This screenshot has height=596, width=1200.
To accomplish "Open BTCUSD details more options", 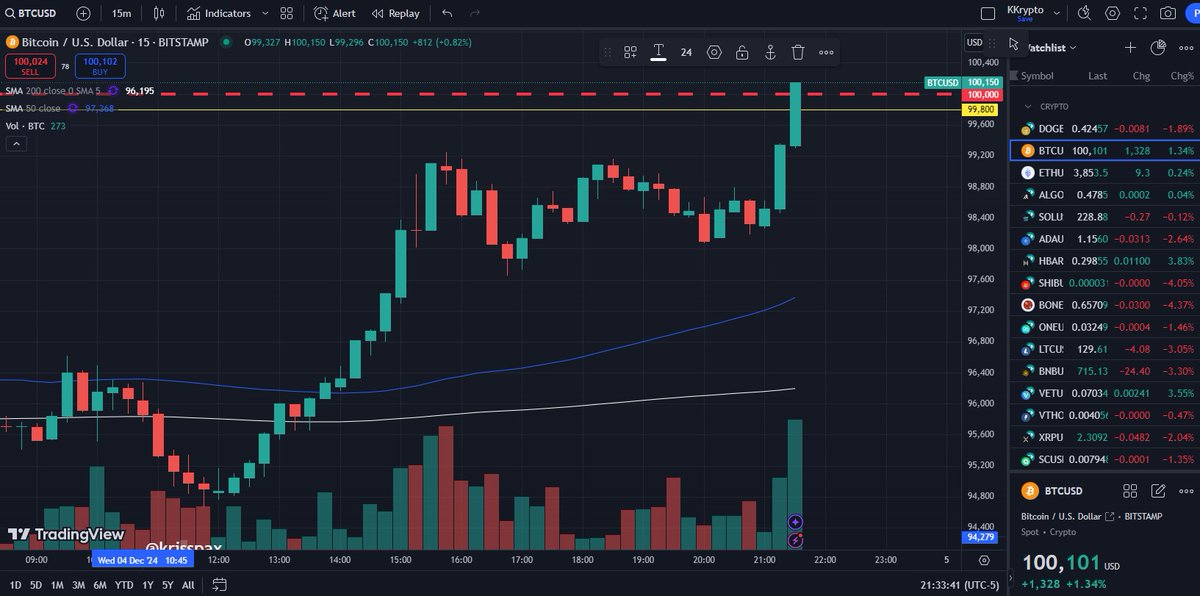I will 1186,491.
